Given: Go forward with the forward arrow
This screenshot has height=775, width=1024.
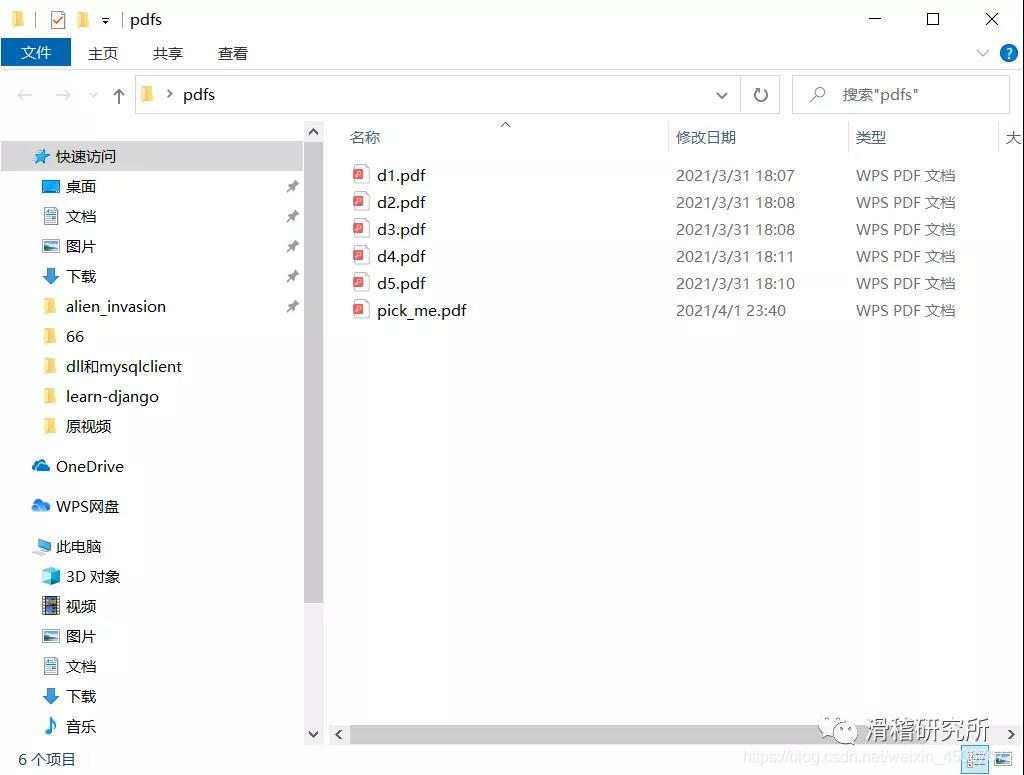Looking at the screenshot, I should [x=63, y=95].
